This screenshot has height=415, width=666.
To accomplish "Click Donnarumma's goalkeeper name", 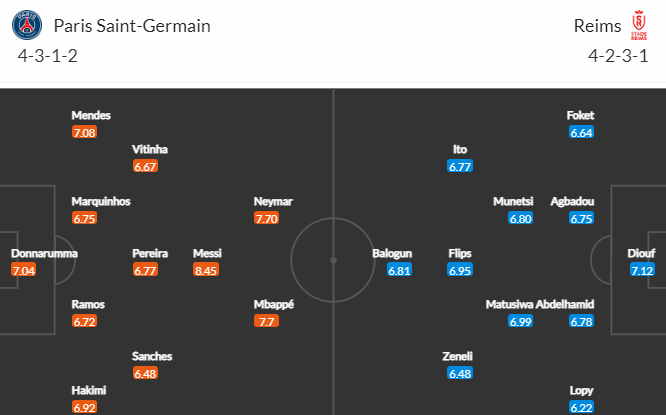I will pos(44,254).
